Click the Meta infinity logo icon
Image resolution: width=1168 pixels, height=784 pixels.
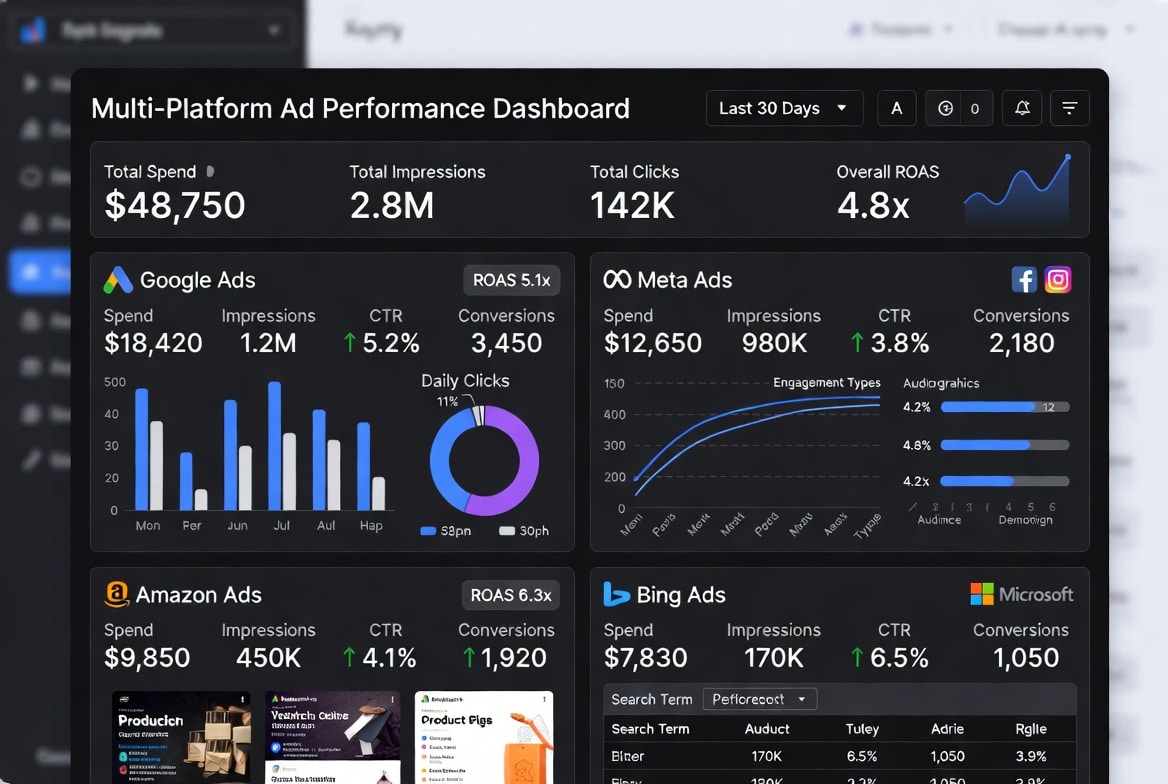(617, 279)
